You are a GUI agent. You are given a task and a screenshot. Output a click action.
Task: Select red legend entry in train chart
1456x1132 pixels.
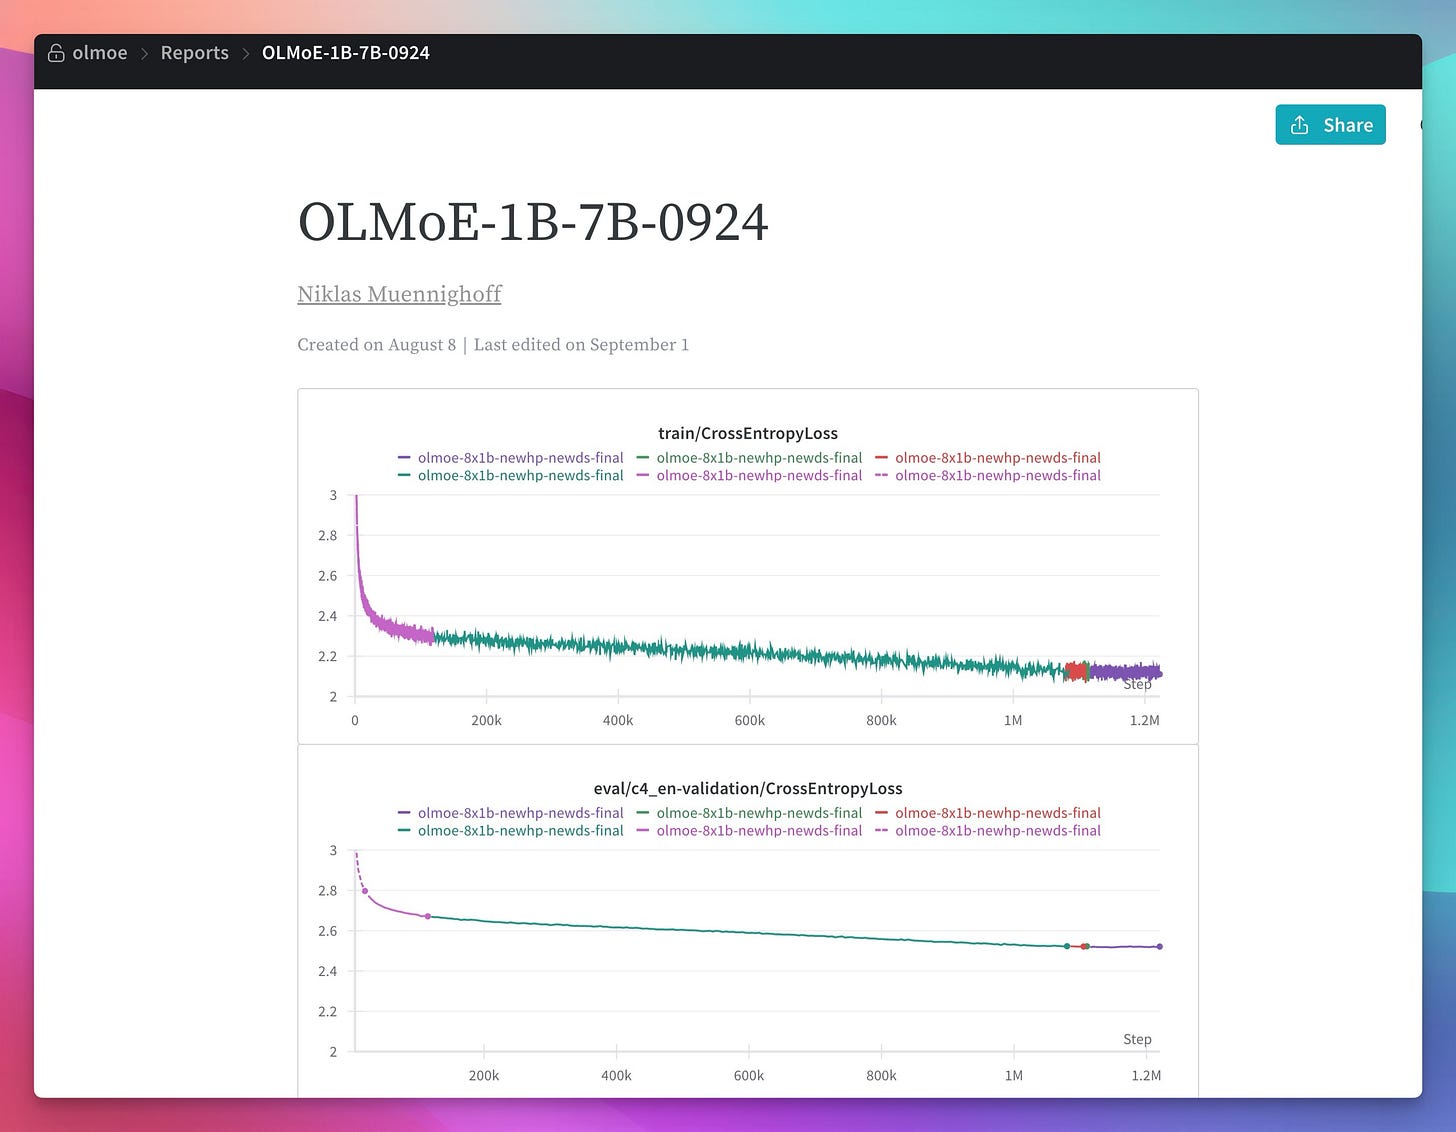(988, 458)
